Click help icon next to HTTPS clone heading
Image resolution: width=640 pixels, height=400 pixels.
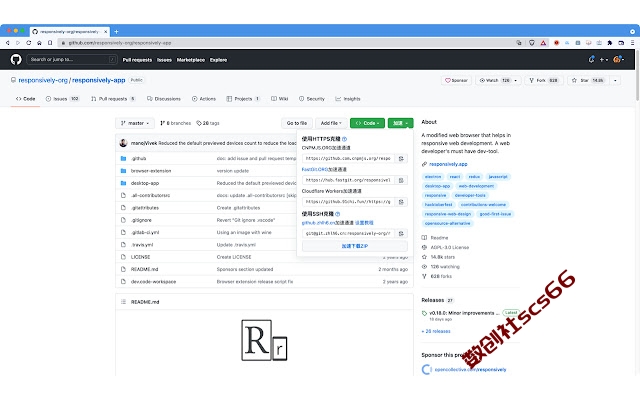(x=344, y=139)
